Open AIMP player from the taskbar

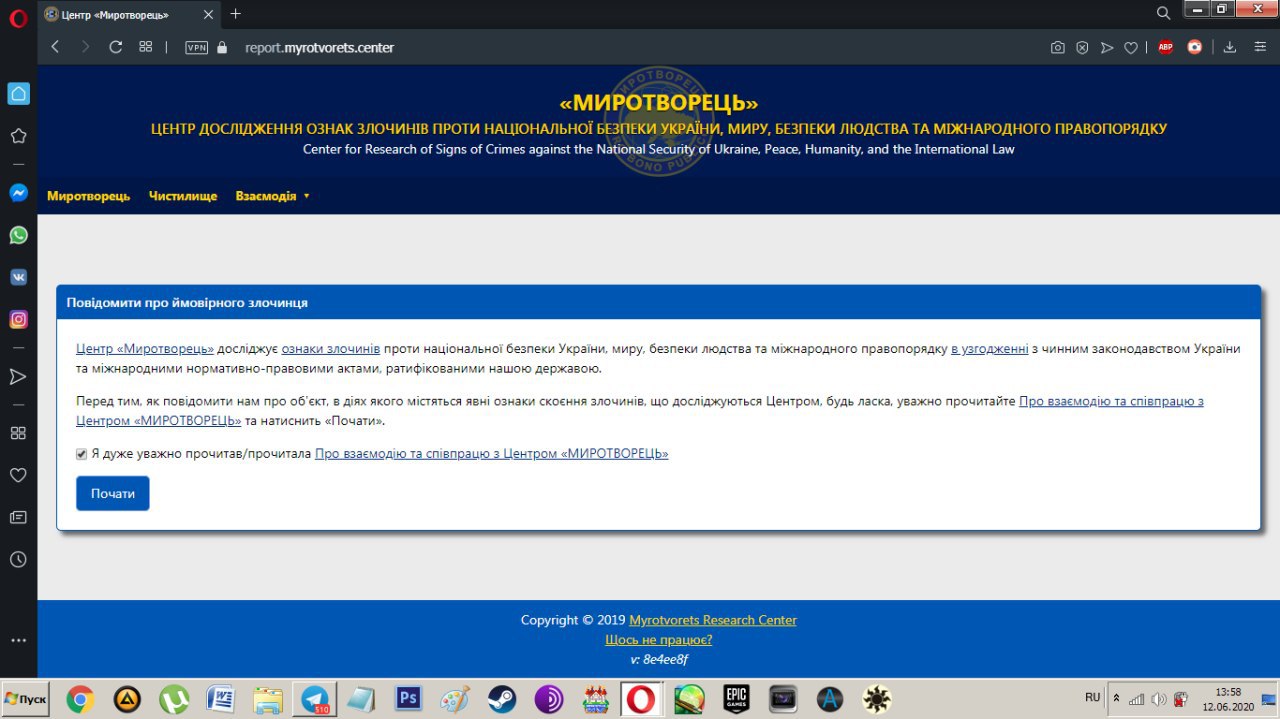coord(127,698)
